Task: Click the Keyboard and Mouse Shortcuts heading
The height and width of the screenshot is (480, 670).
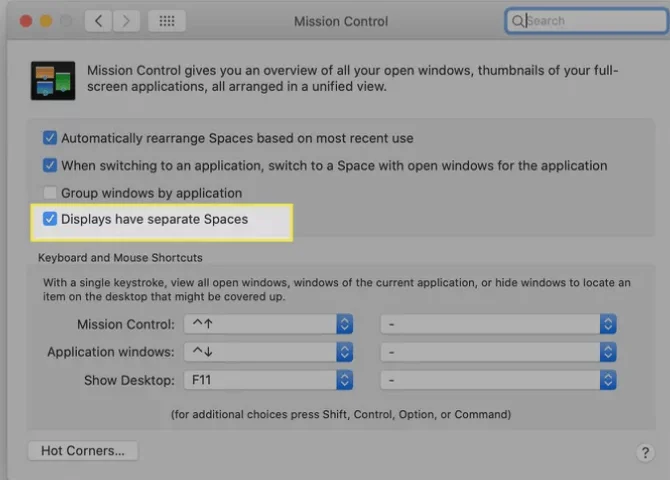Action: pos(120,258)
